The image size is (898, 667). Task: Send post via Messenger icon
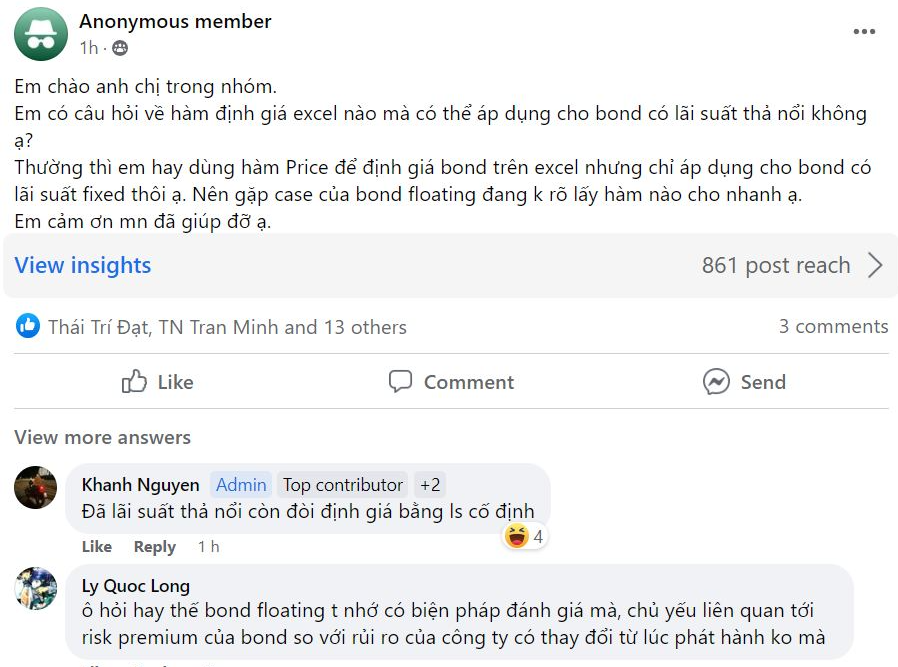tap(744, 382)
